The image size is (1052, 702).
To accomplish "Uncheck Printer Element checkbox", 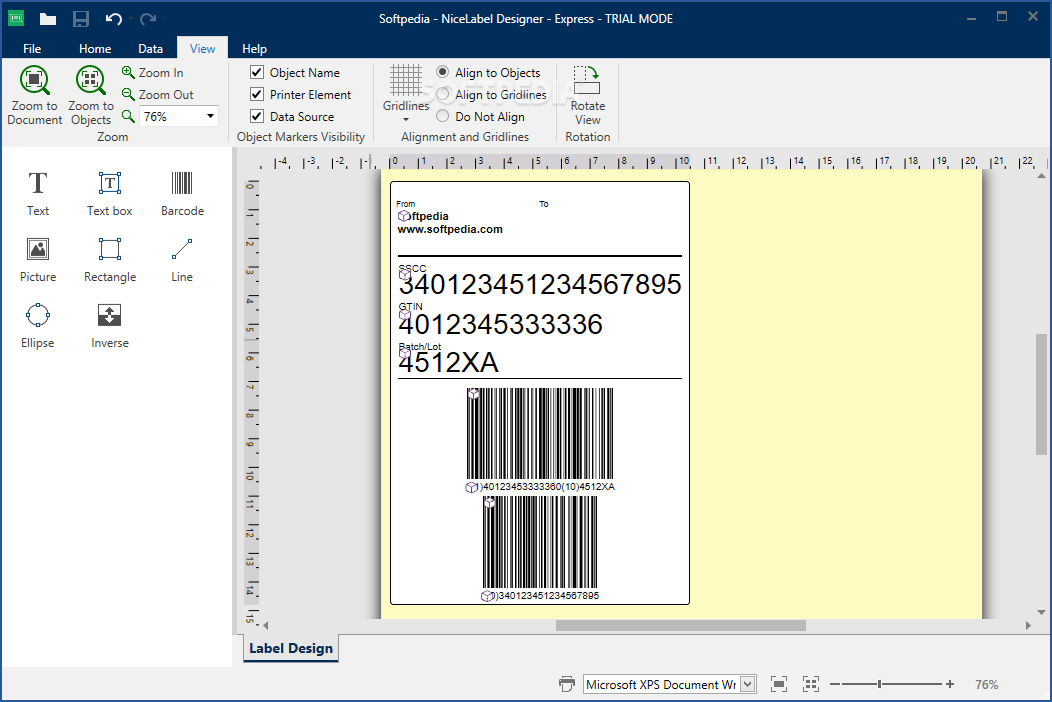I will click(257, 94).
